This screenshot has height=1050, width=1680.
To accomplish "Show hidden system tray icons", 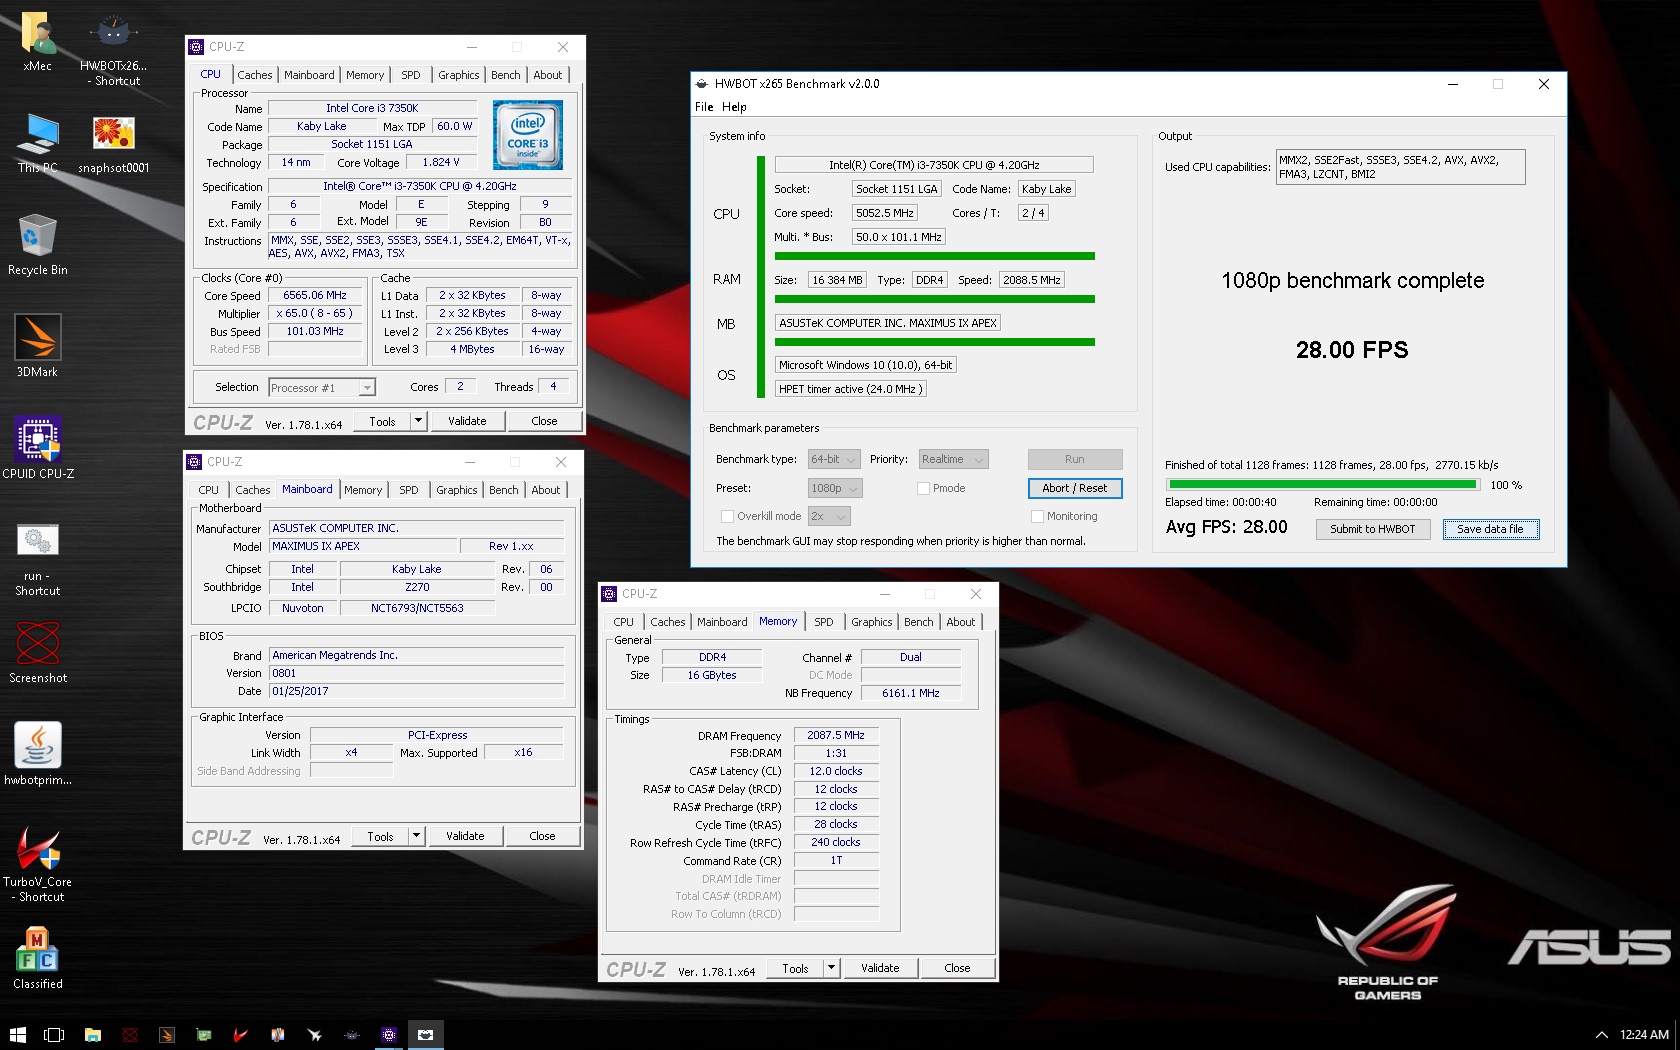I will 1601,1035.
